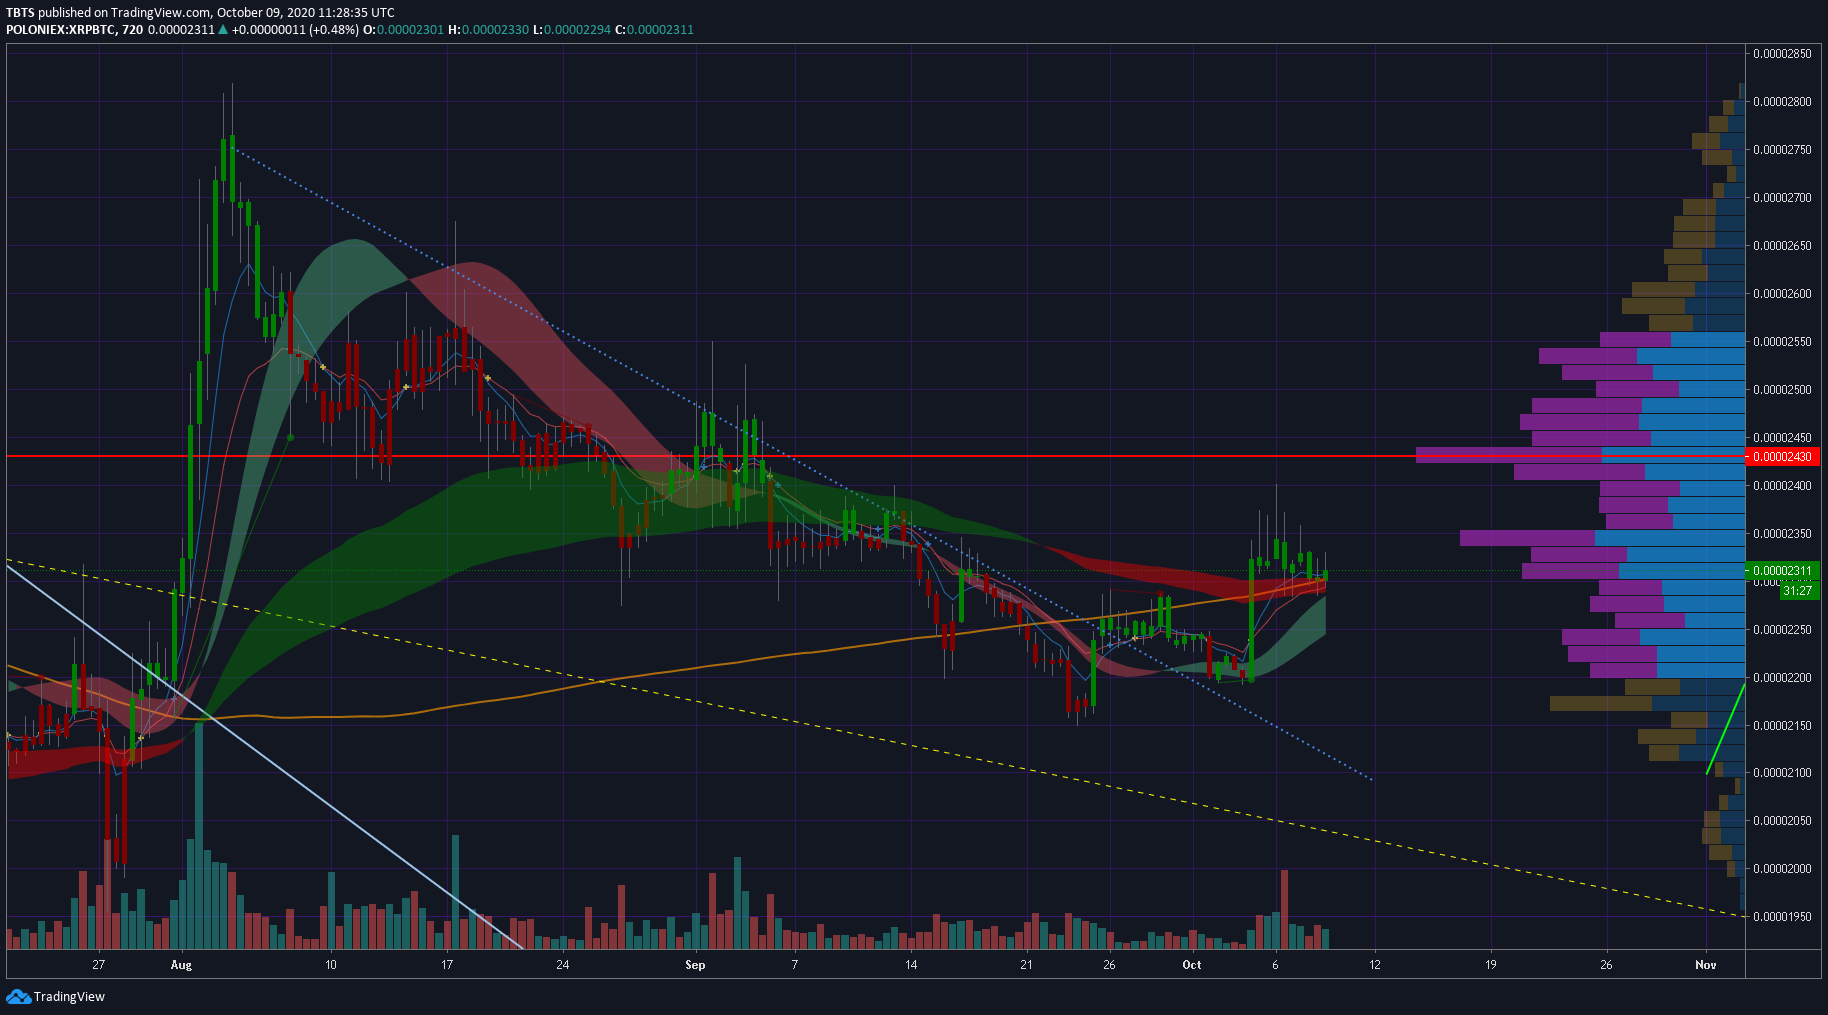1828x1015 pixels.
Task: Click the Sep label on the time axis
Action: click(x=695, y=965)
